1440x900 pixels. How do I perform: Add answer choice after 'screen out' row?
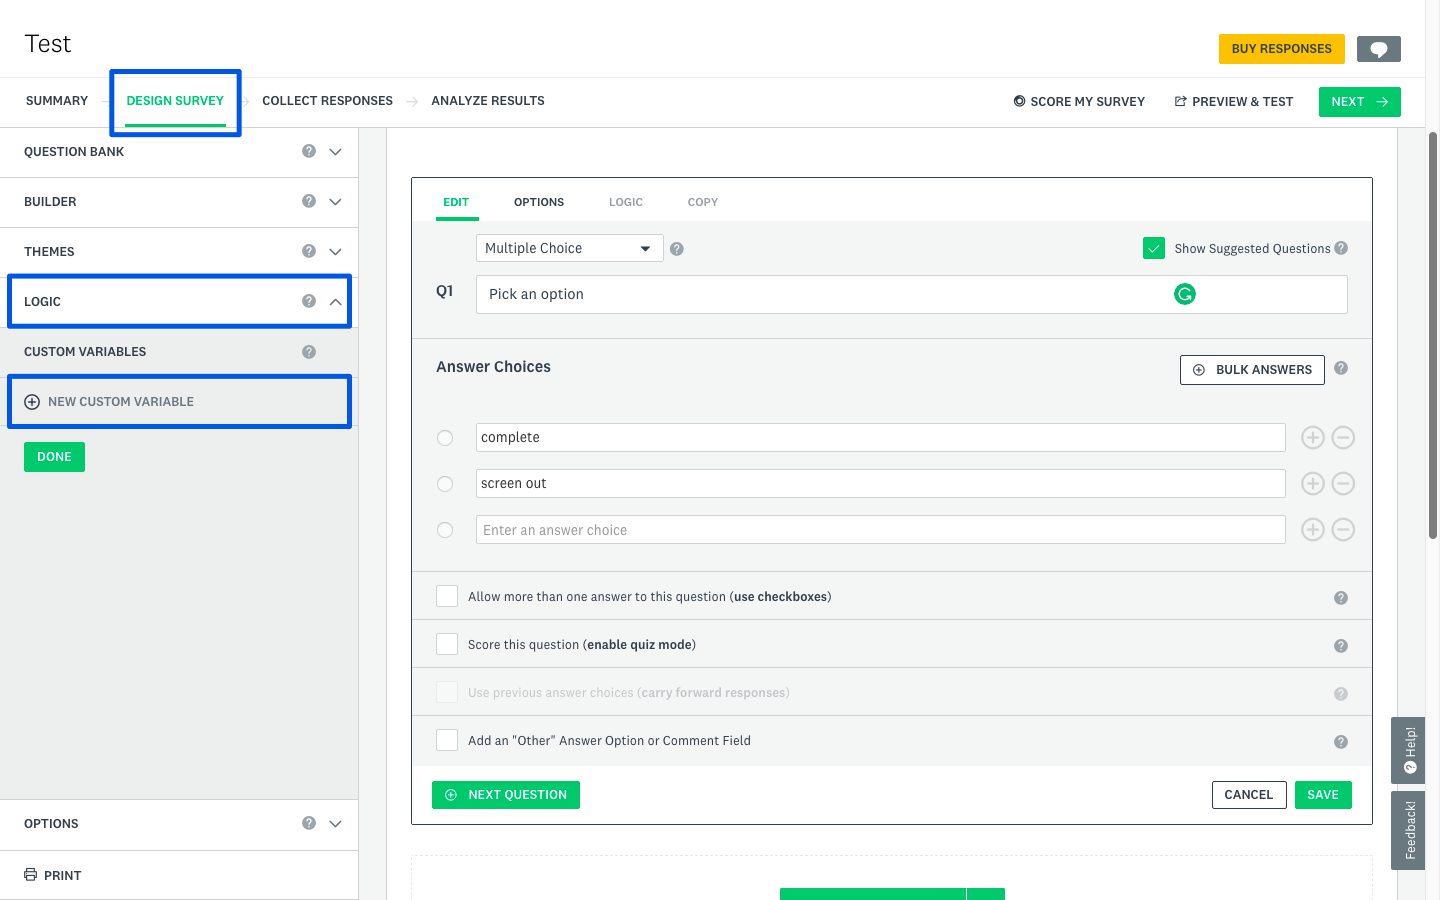point(1313,483)
